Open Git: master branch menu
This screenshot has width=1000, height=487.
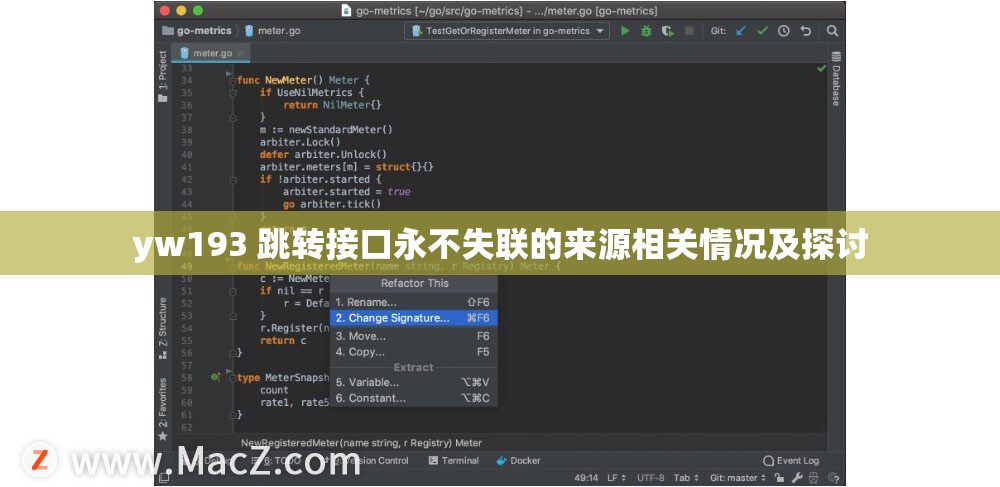(738, 477)
